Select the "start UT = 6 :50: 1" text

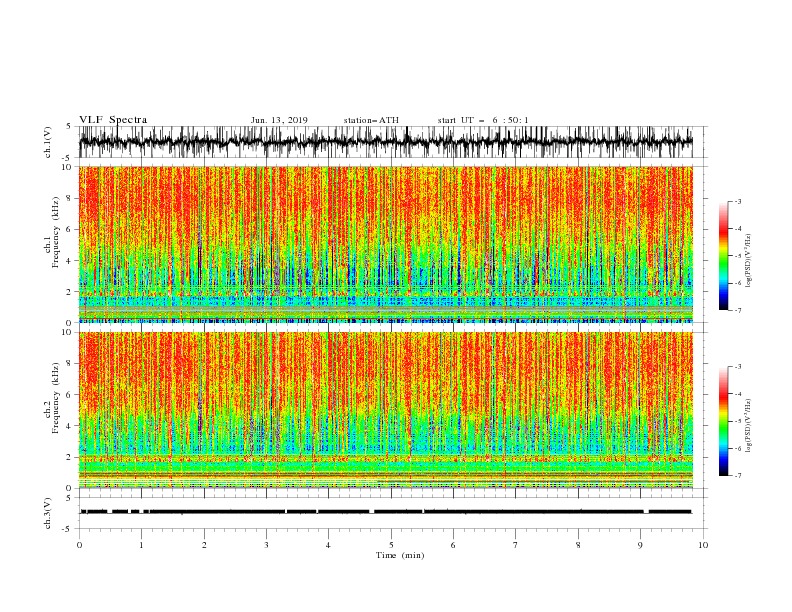(x=483, y=120)
